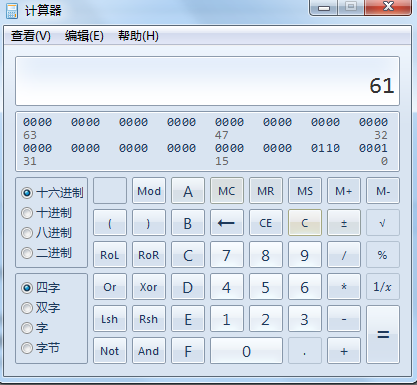417x385 pixels.
Task: Click the minus subtraction button
Action: click(344, 319)
